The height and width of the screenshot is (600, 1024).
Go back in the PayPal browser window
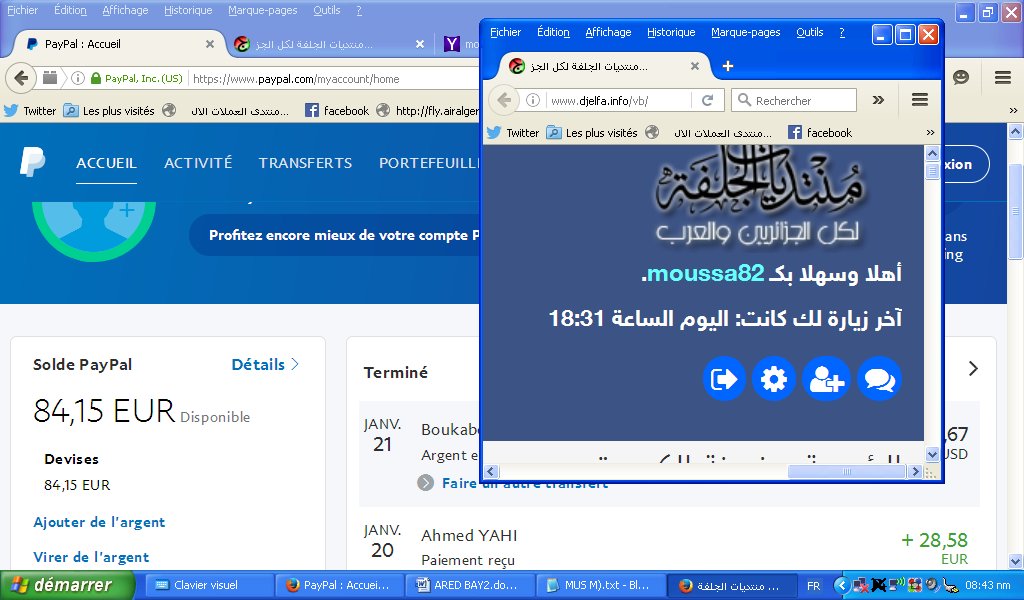click(21, 78)
